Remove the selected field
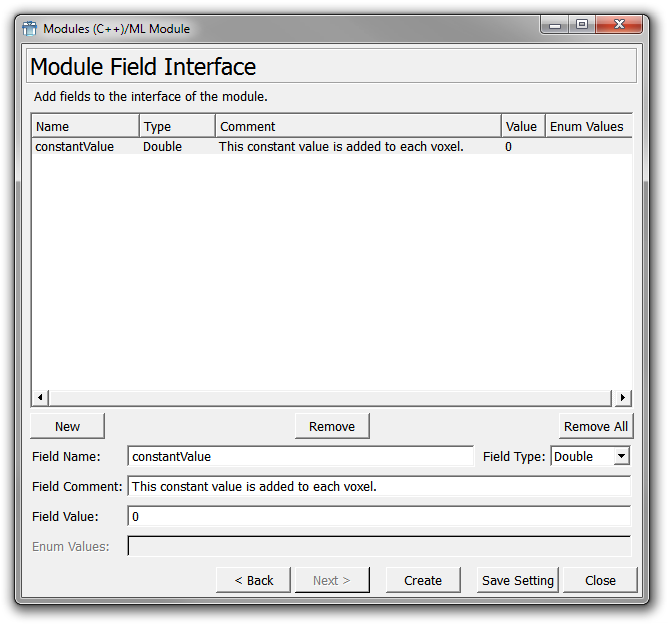Screen dimensions: 669x625 (x=331, y=426)
